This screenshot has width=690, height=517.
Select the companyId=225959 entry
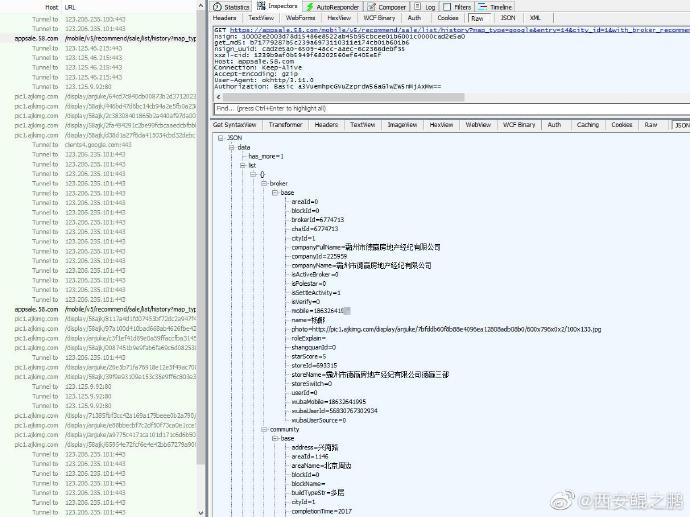coord(319,256)
